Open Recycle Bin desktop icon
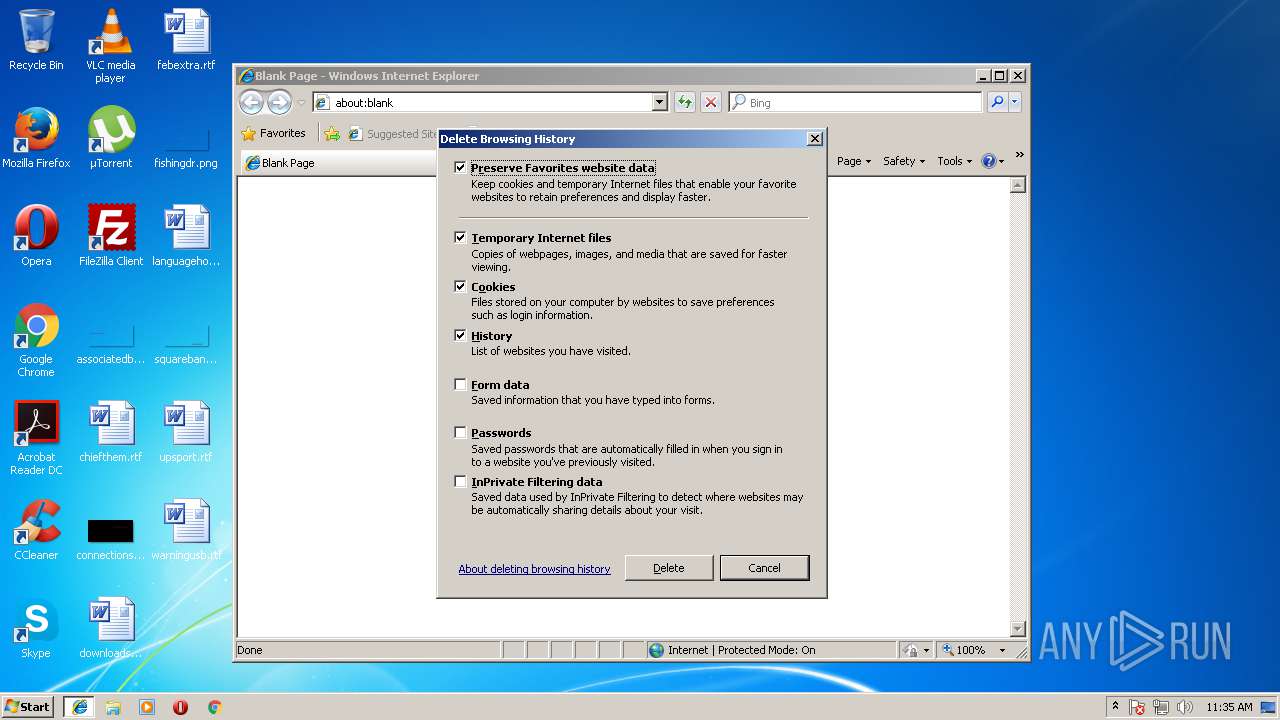The image size is (1280, 720). (x=36, y=40)
